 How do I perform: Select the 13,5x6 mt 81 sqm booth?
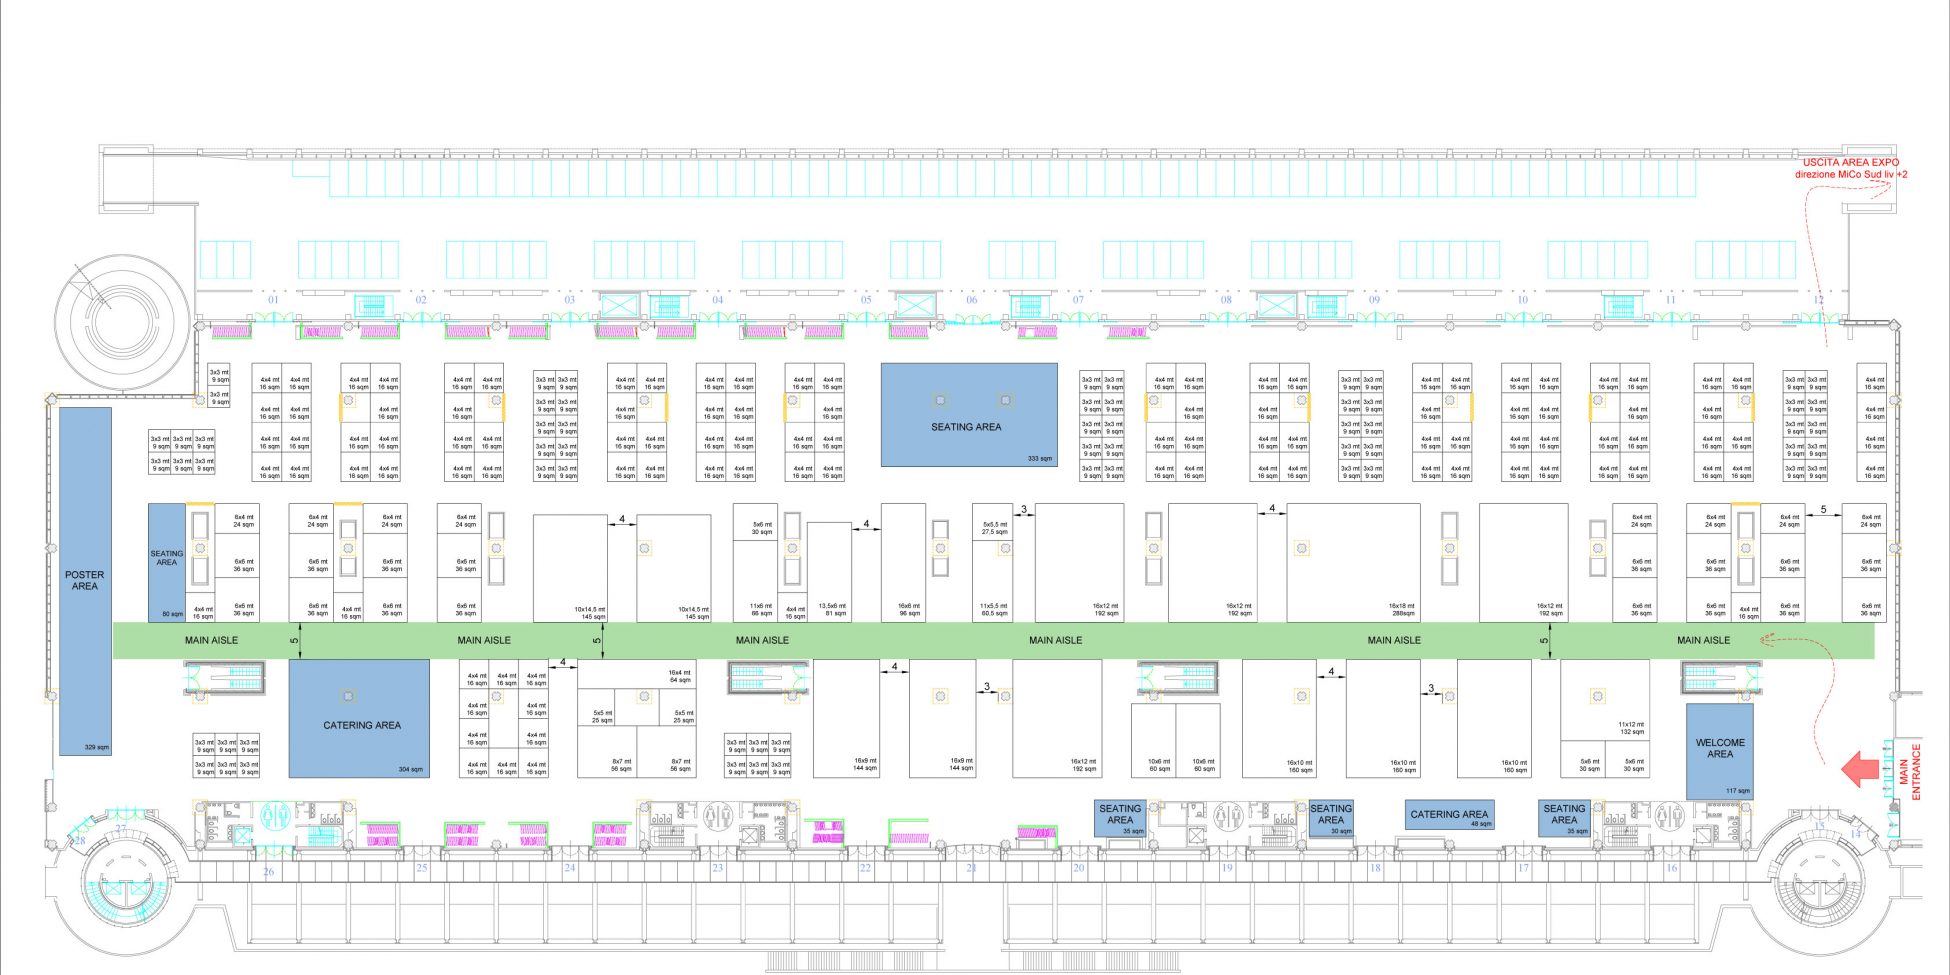pyautogui.click(x=829, y=572)
